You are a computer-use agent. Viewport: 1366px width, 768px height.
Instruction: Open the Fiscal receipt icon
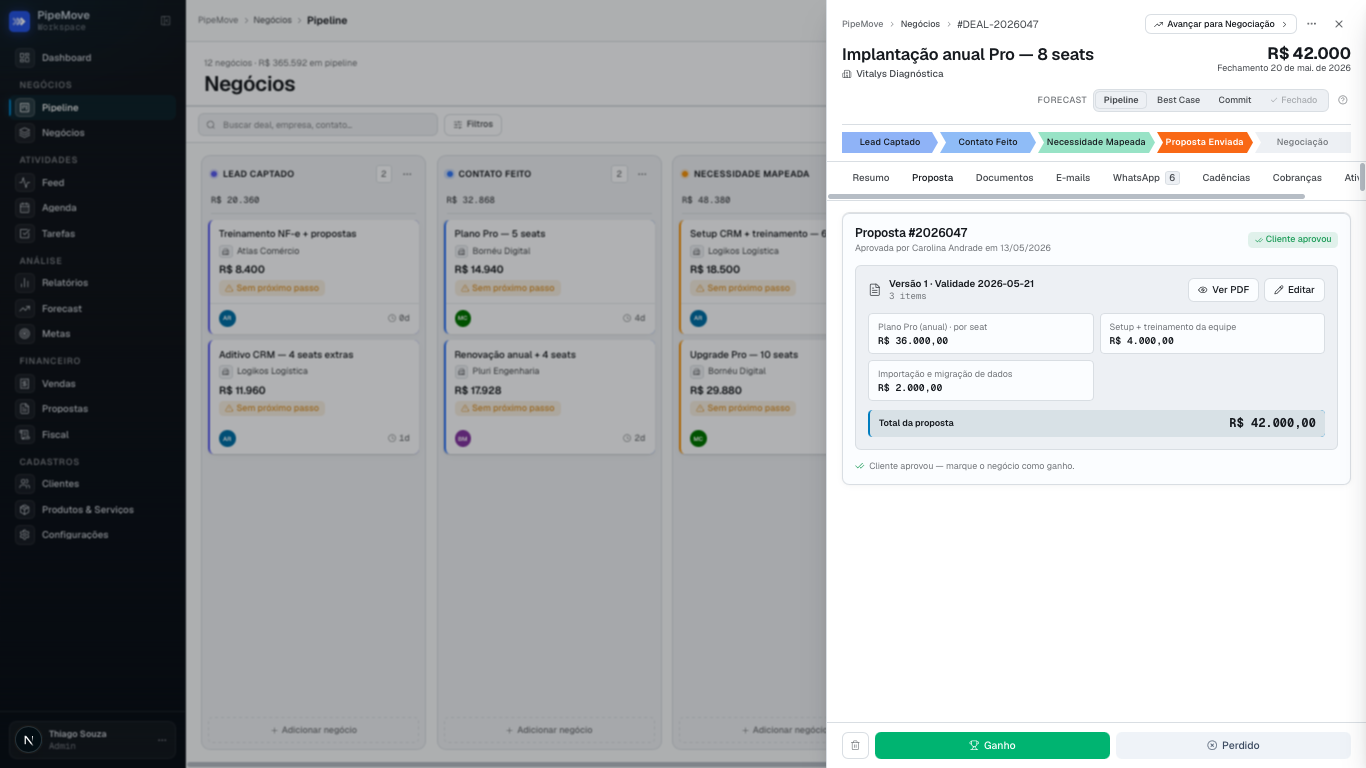tap(25, 435)
